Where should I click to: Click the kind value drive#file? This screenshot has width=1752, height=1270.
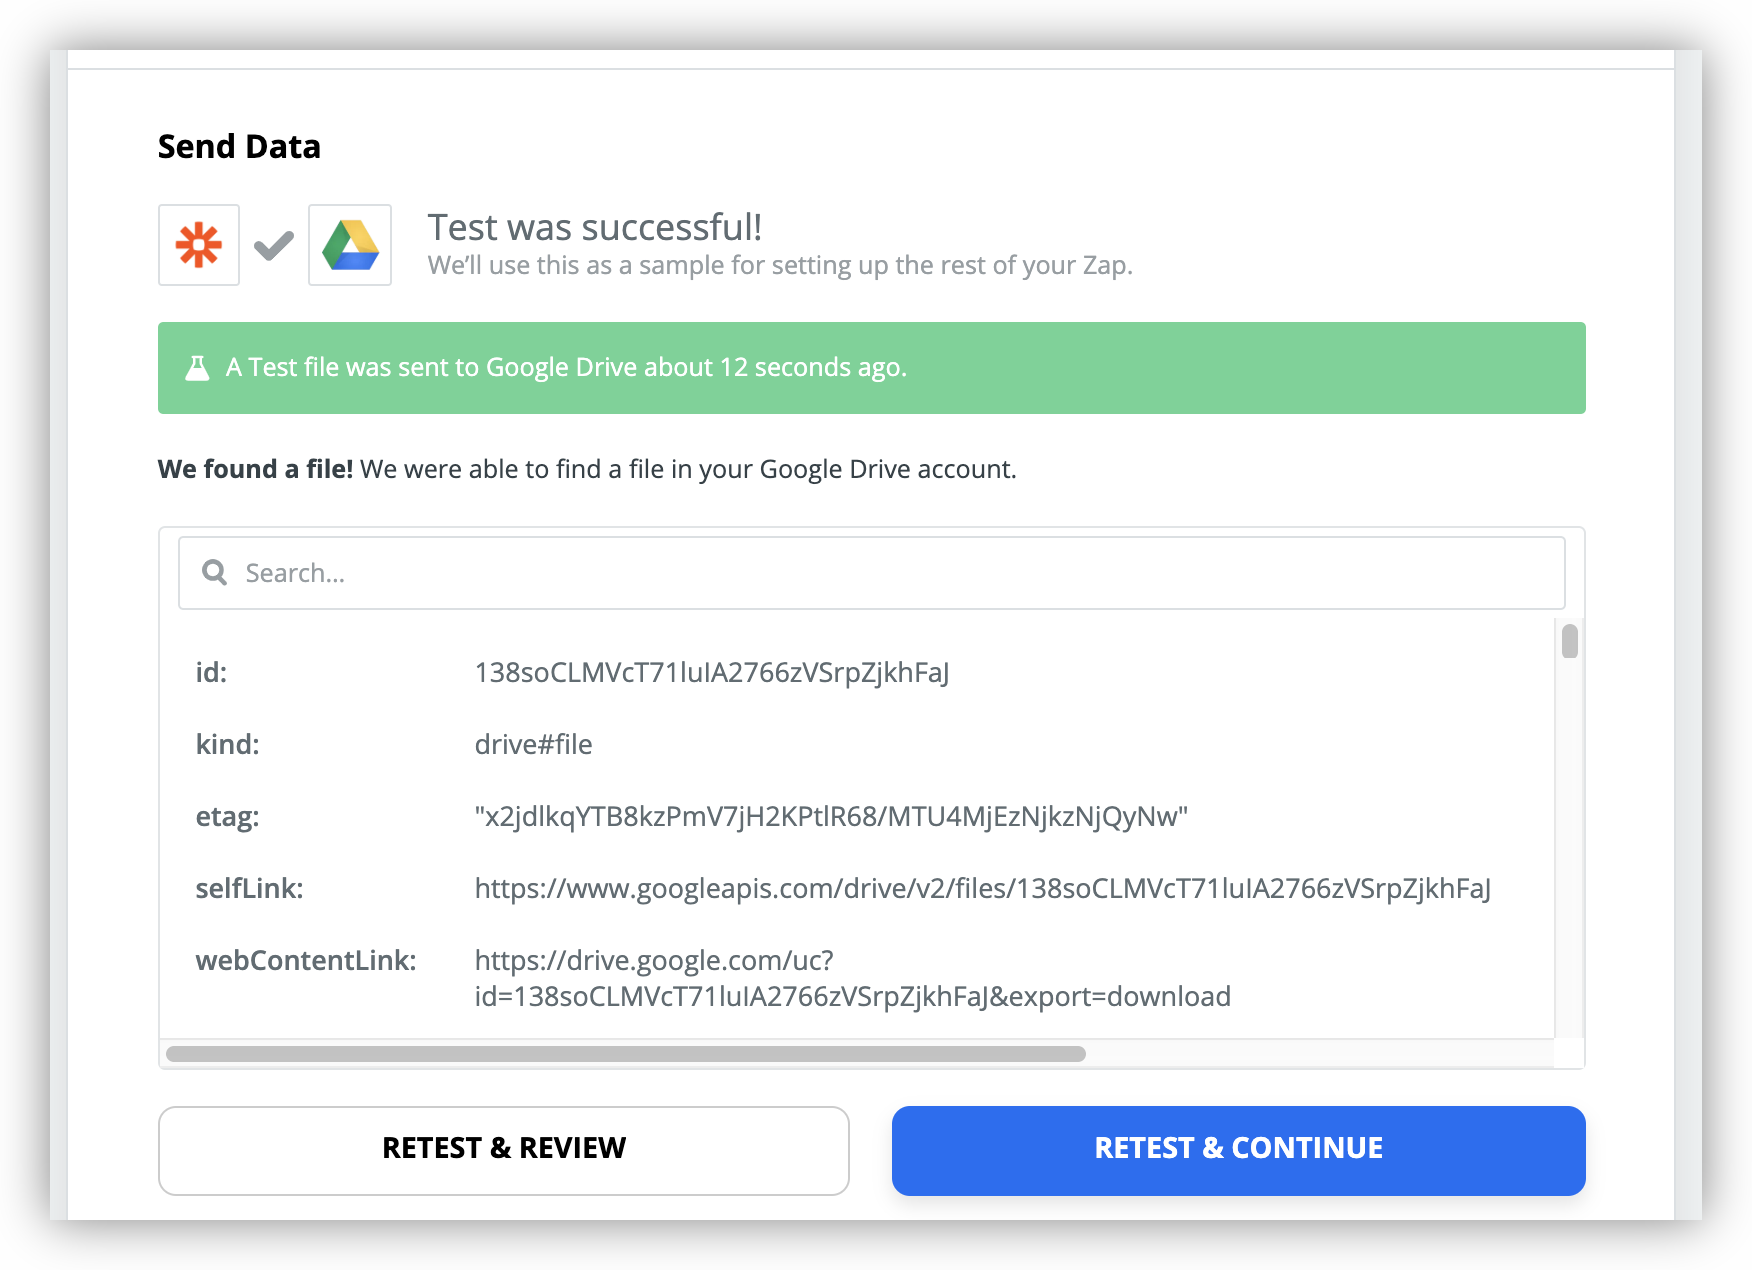coord(533,744)
